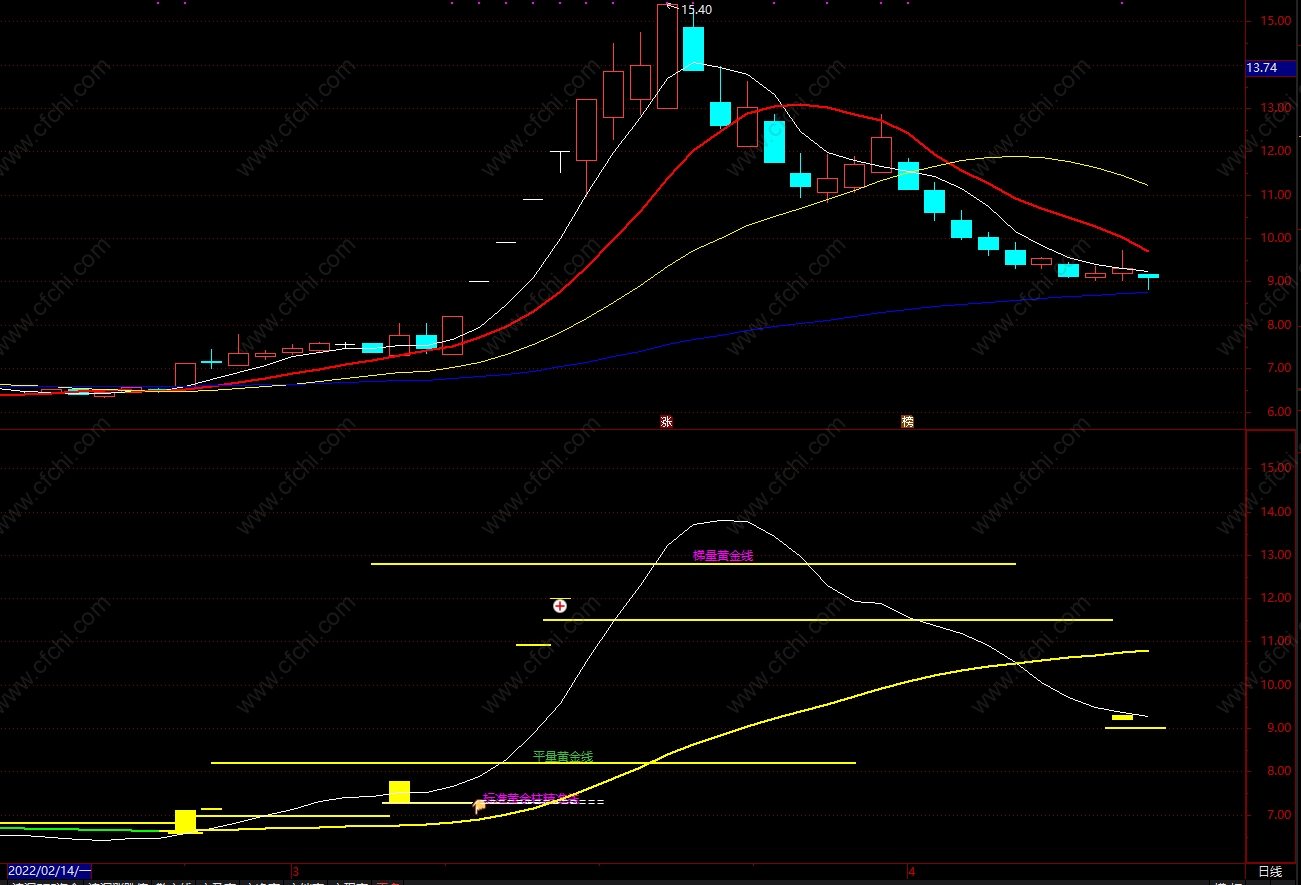
Task: Click month marker 4 on the time axis
Action: pos(912,872)
